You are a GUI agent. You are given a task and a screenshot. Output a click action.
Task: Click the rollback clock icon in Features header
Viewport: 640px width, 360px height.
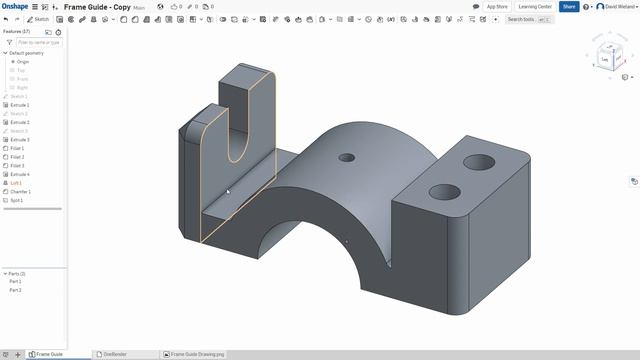coord(58,32)
